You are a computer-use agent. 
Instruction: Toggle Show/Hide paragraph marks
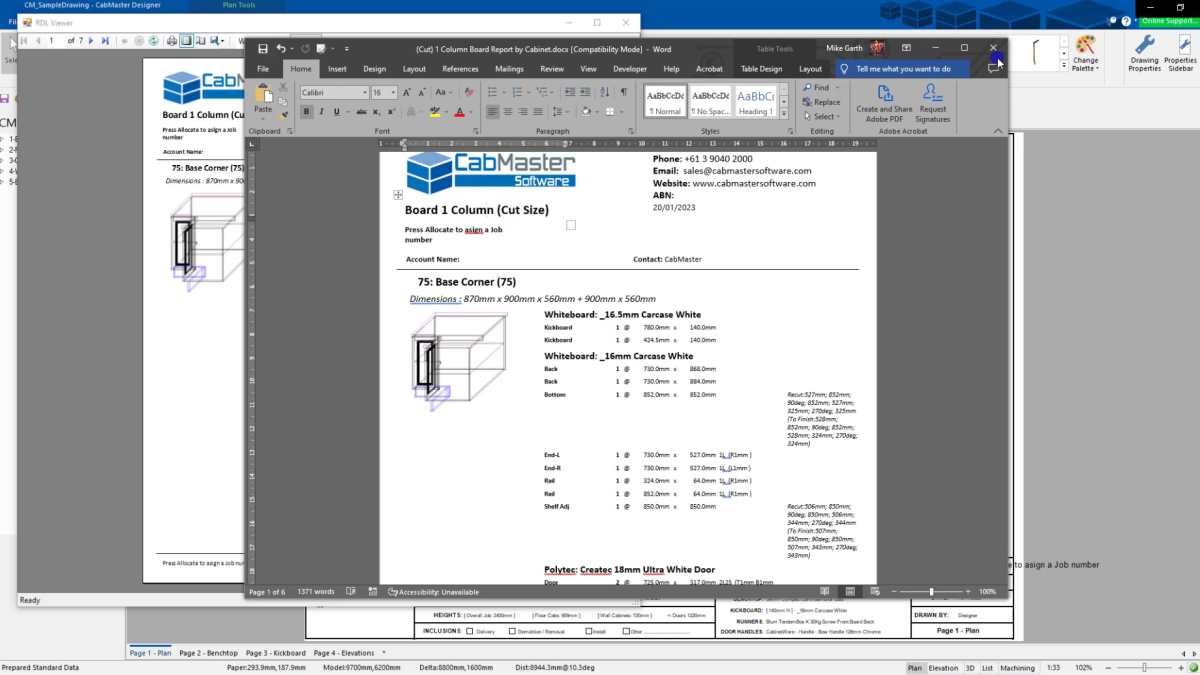tap(623, 92)
